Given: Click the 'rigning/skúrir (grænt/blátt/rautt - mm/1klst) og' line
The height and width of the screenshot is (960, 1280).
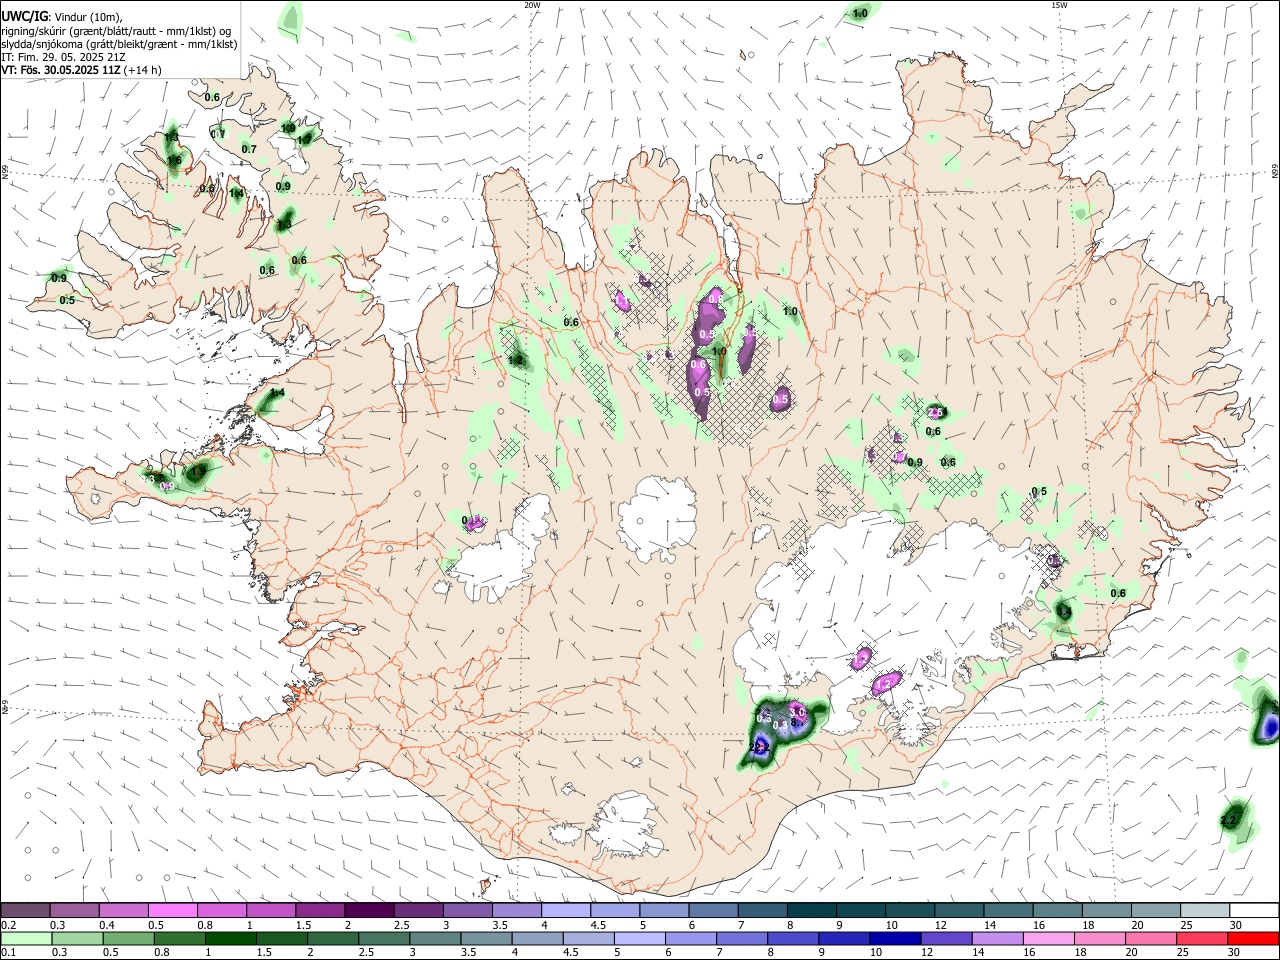Looking at the screenshot, I should [x=117, y=31].
